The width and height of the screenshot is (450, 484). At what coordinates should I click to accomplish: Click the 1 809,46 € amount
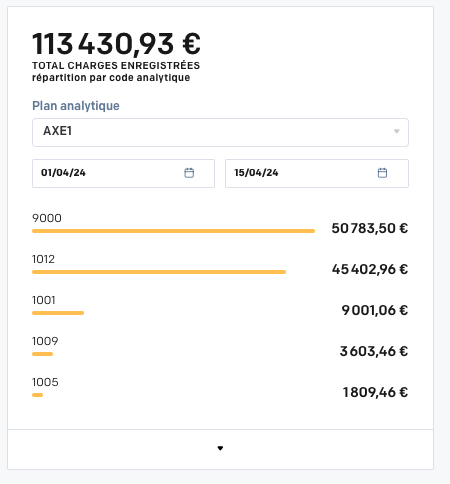tap(375, 392)
